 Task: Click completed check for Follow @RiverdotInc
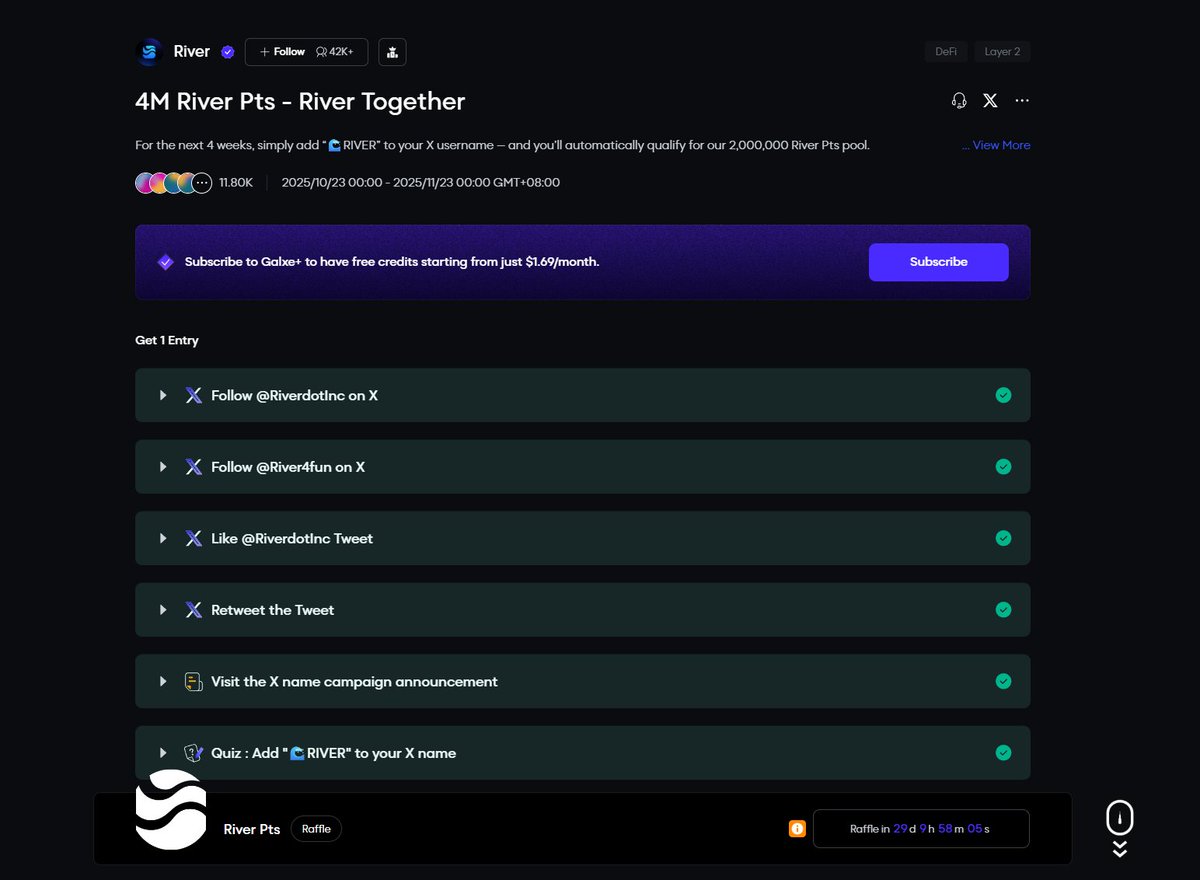coord(1003,395)
